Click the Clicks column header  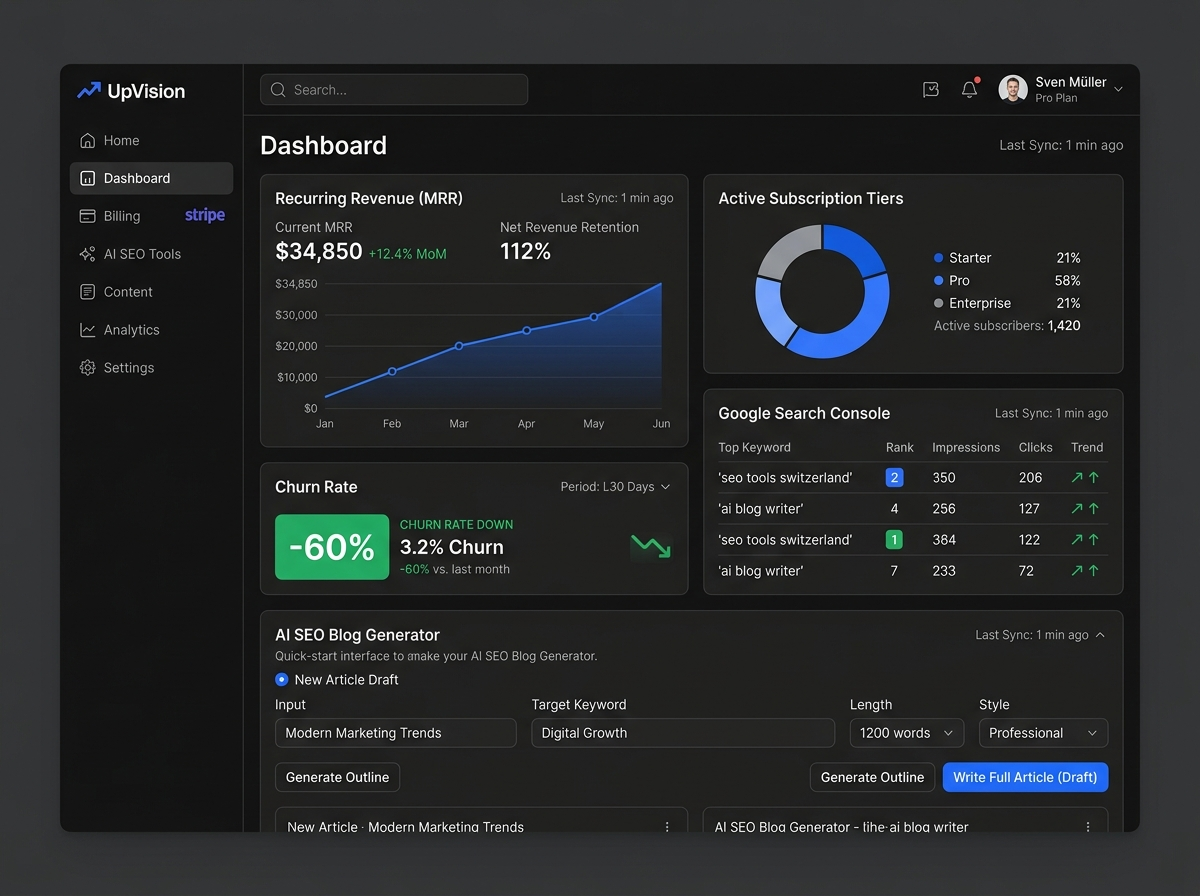(1036, 447)
